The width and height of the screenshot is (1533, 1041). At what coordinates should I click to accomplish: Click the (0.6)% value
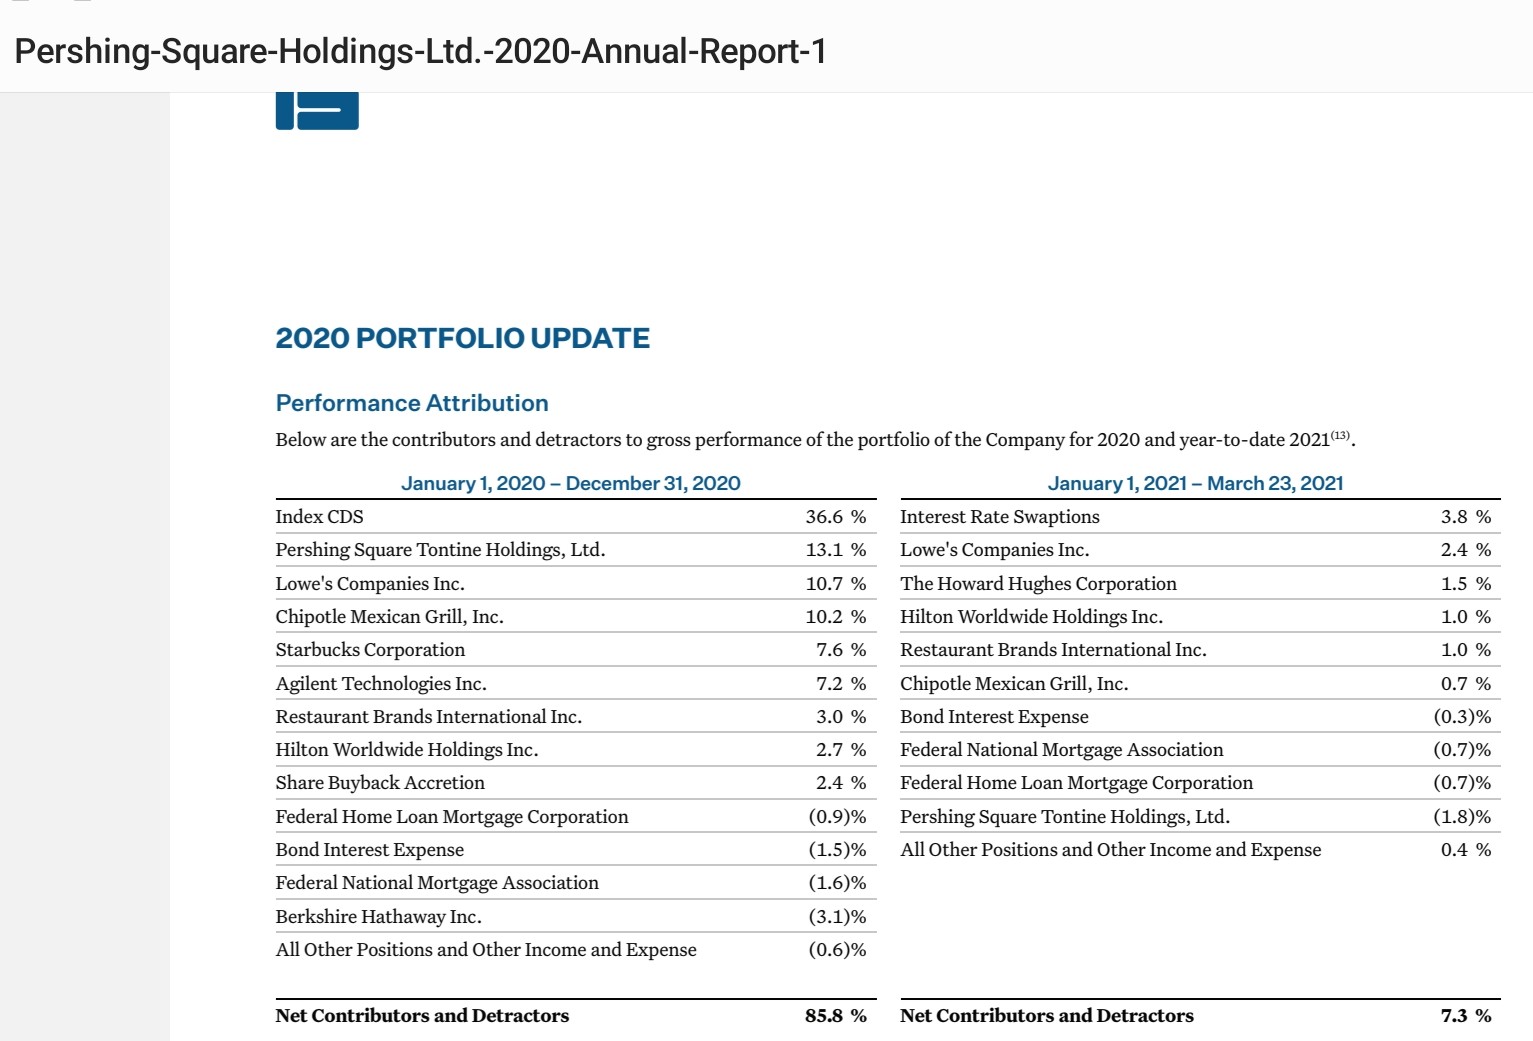click(838, 949)
